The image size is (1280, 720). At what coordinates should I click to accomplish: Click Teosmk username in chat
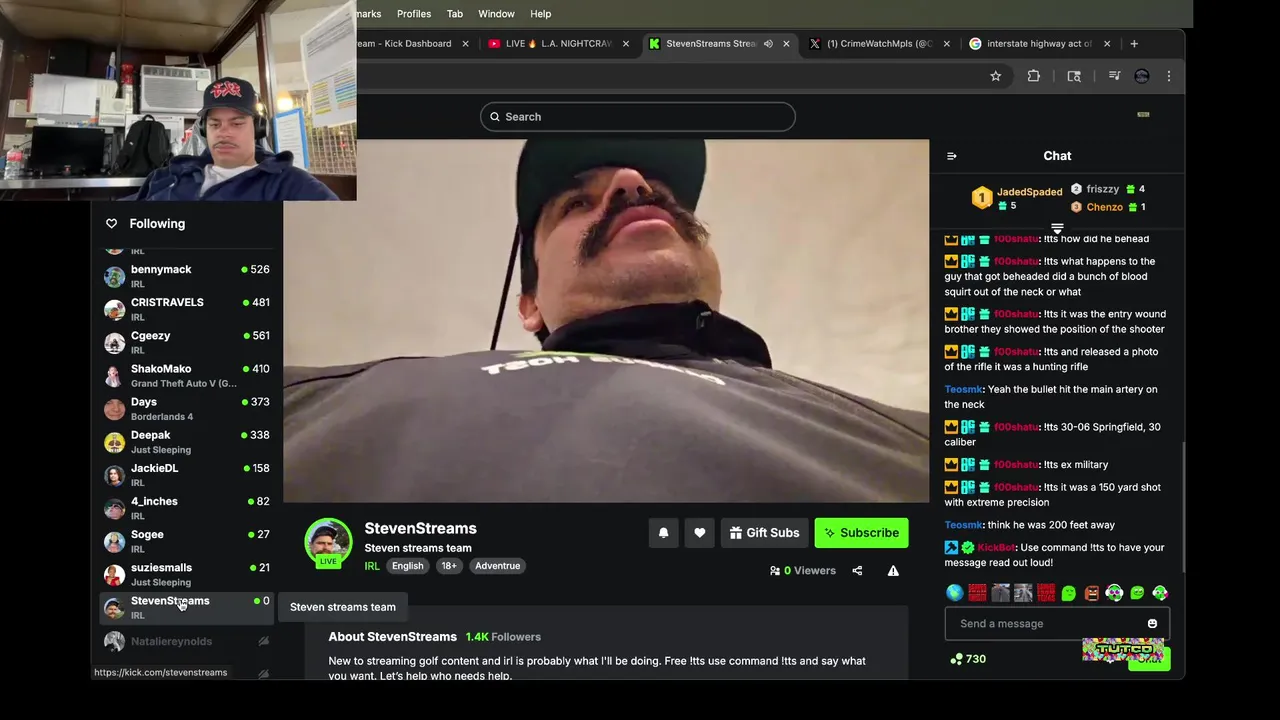(963, 389)
